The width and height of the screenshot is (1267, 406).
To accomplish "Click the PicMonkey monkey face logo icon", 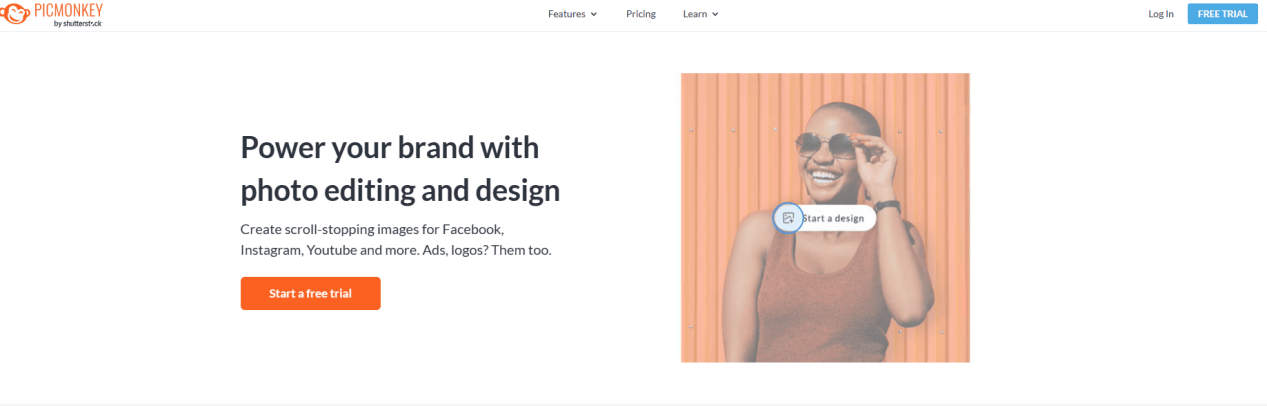I will [14, 14].
